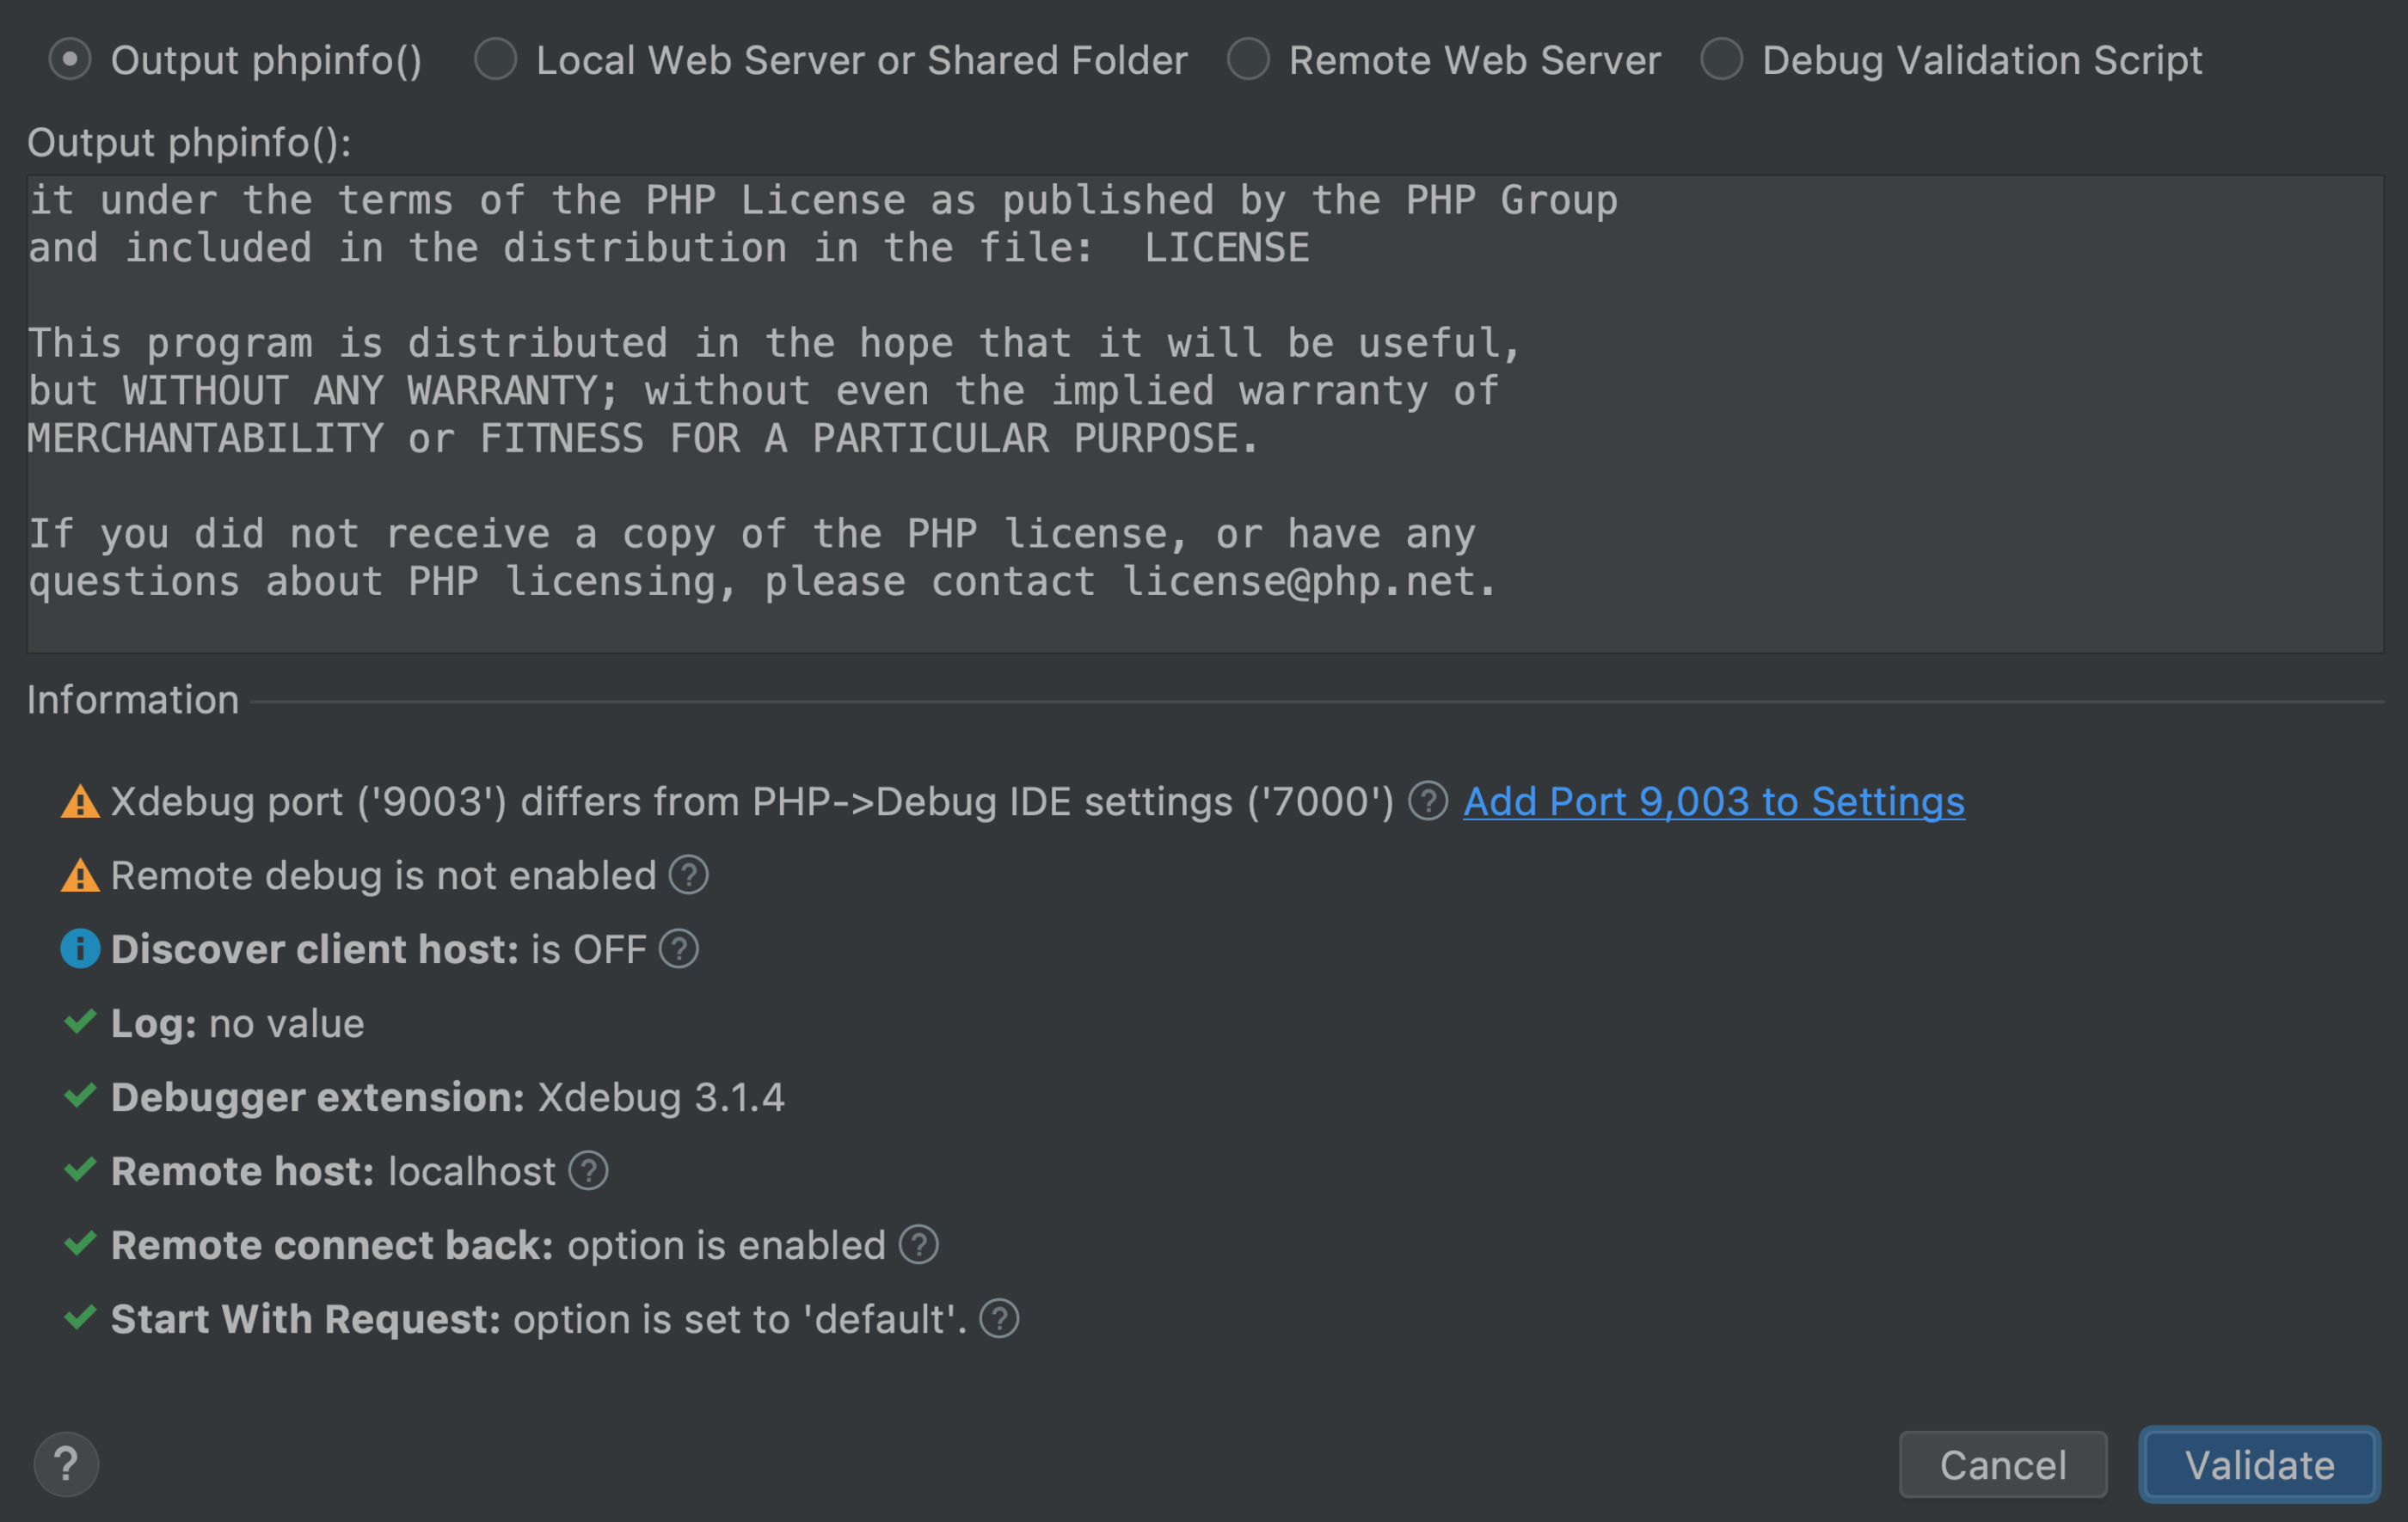Choose Remote Web Server radio button
2408x1522 pixels.
(x=1248, y=59)
